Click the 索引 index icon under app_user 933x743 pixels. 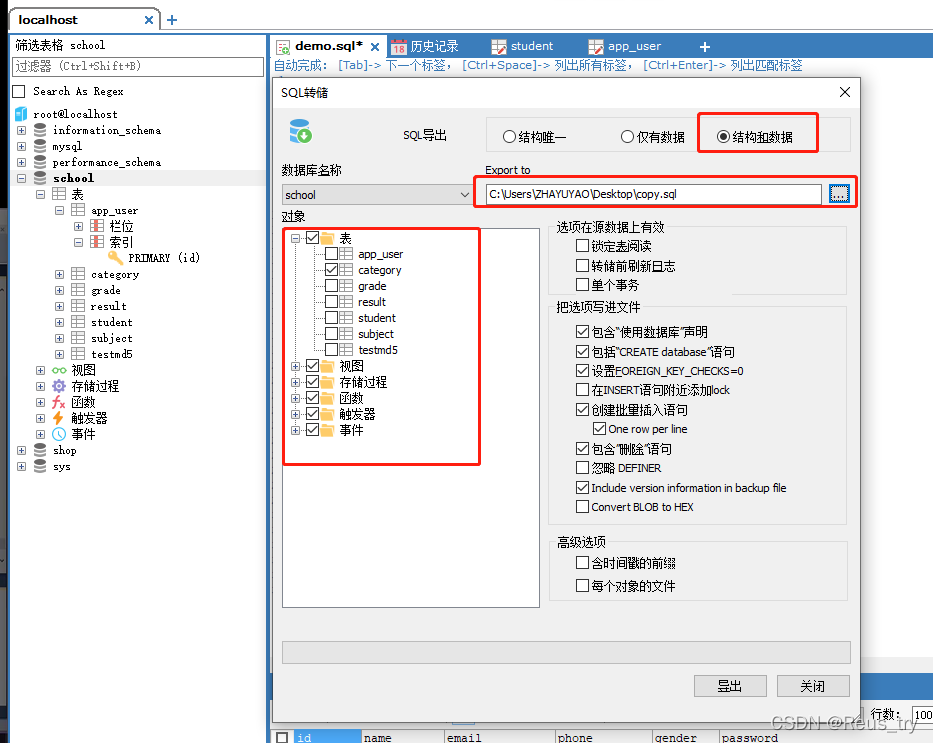pyautogui.click(x=97, y=242)
